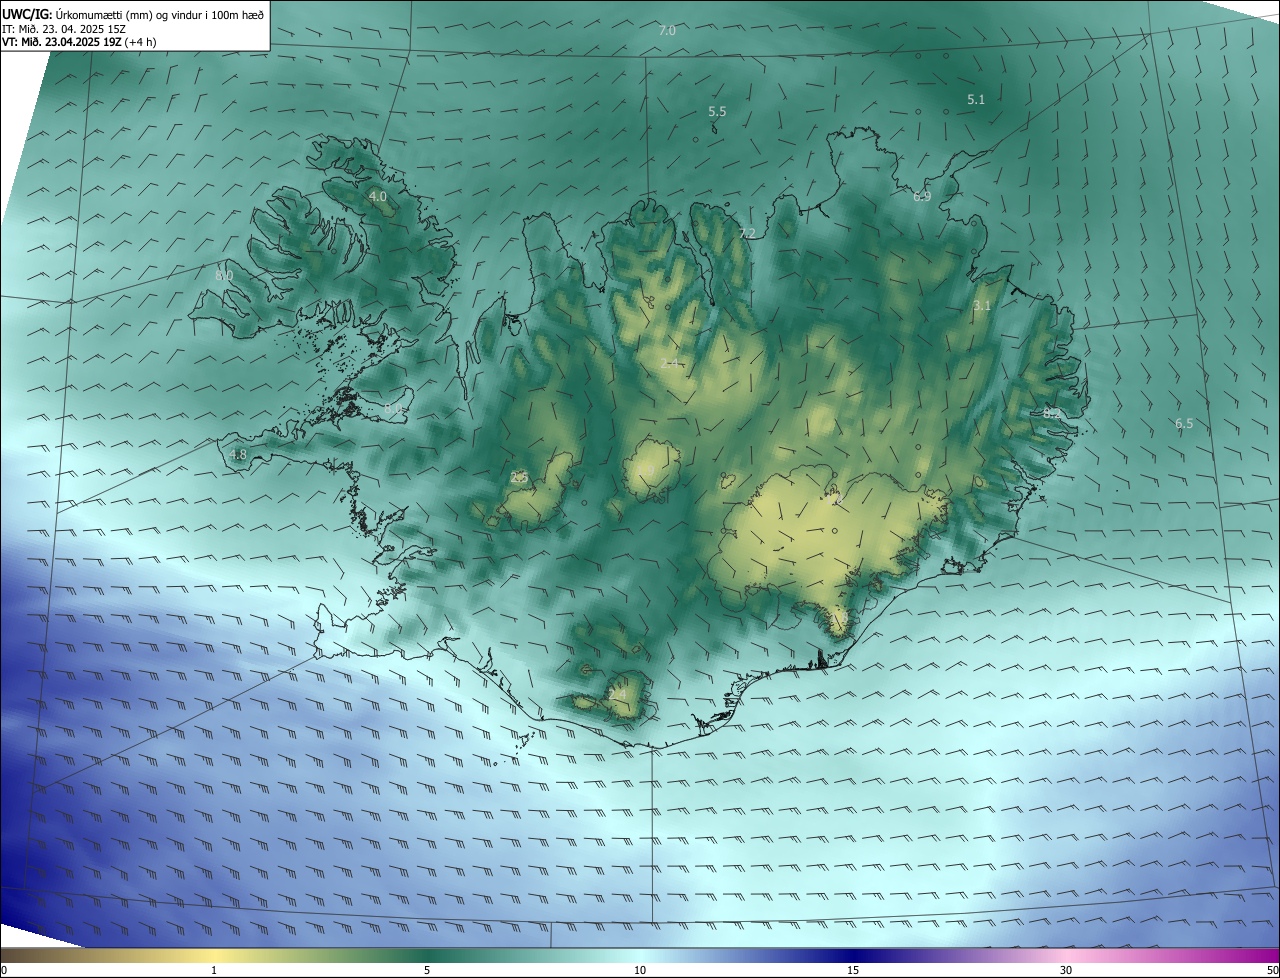Click the 4.8 value label on the peninsula
1280x978 pixels.
coord(238,455)
